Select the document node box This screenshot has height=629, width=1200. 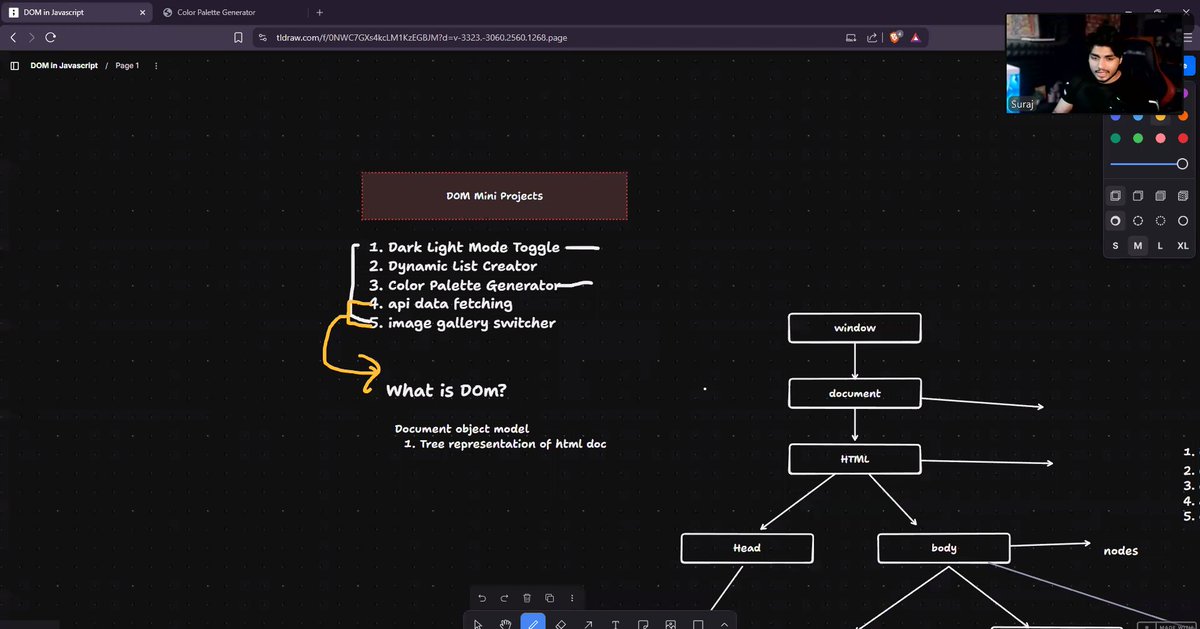coord(854,393)
